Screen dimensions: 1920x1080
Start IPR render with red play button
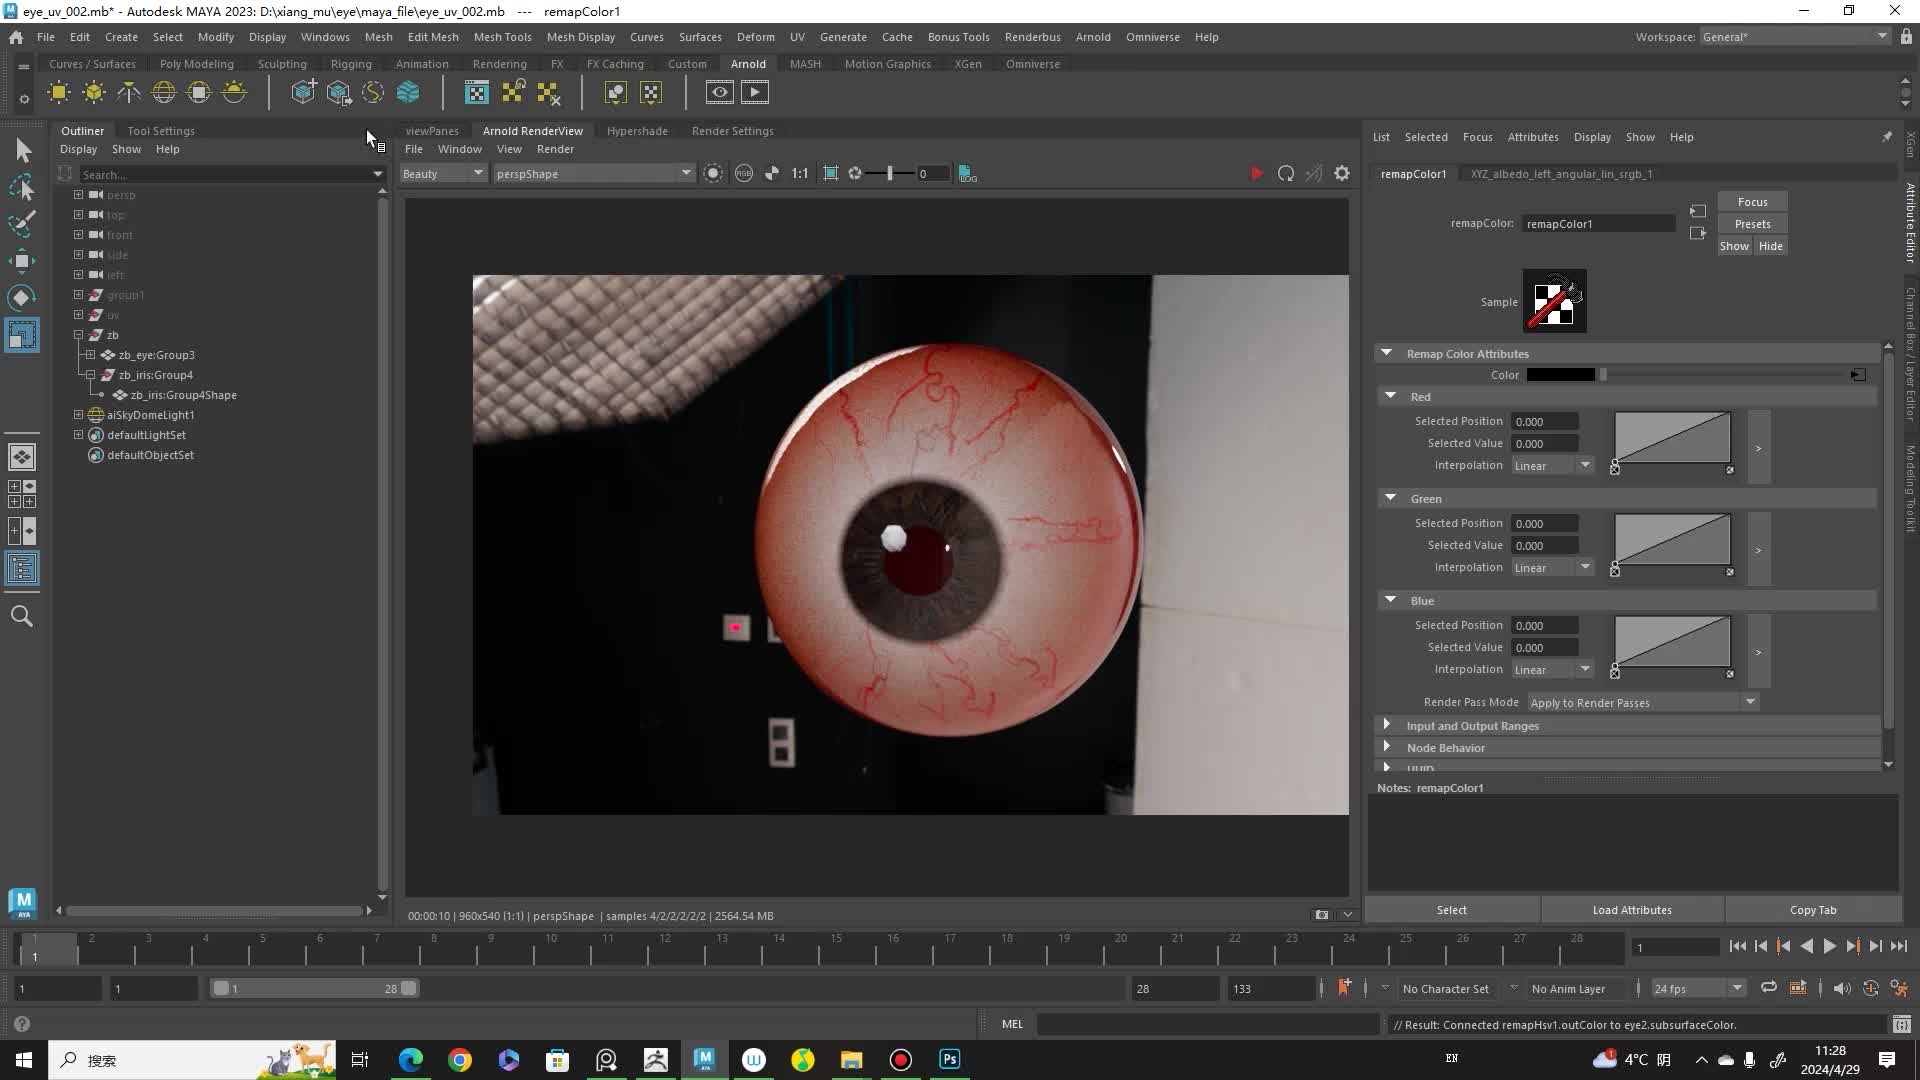pos(1256,174)
